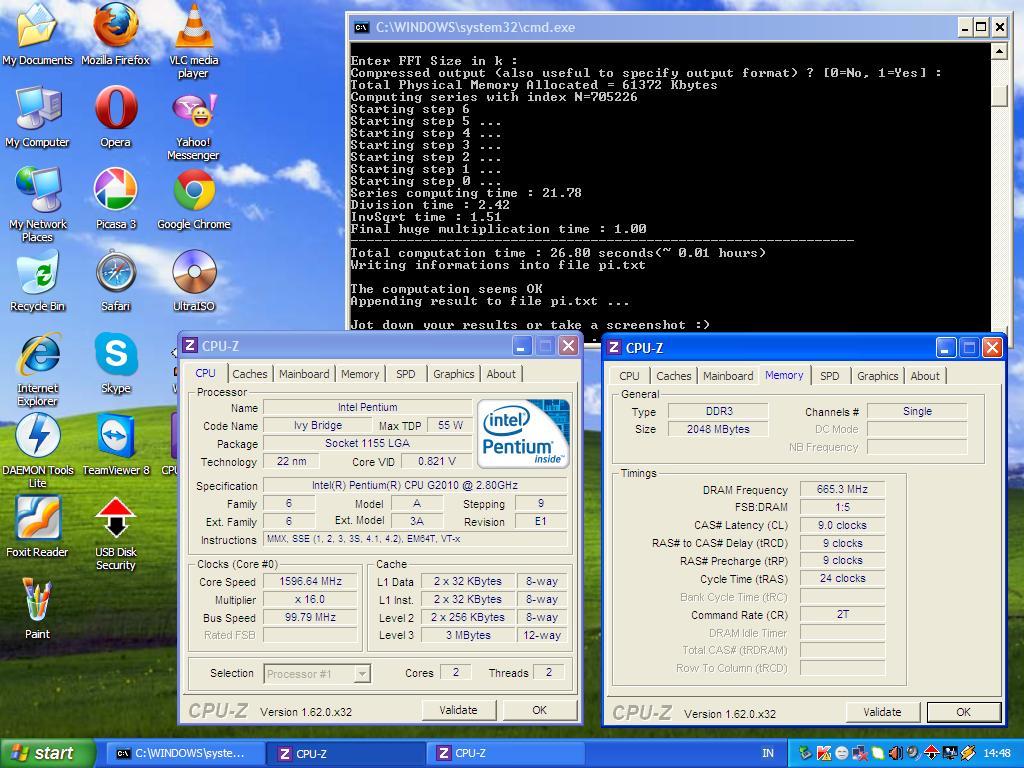Open VLC media player icon
1024x768 pixels.
coord(193,39)
